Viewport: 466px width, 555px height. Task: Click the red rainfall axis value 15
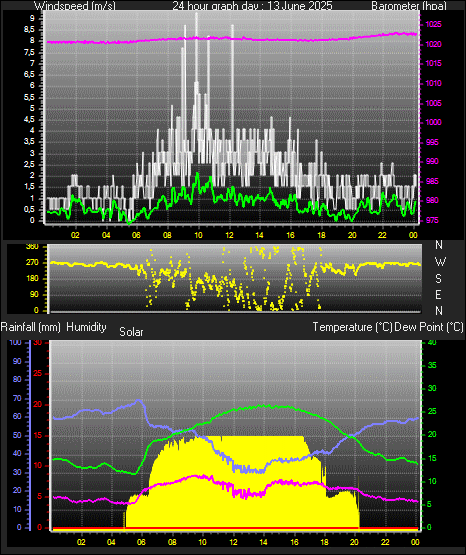[38, 435]
